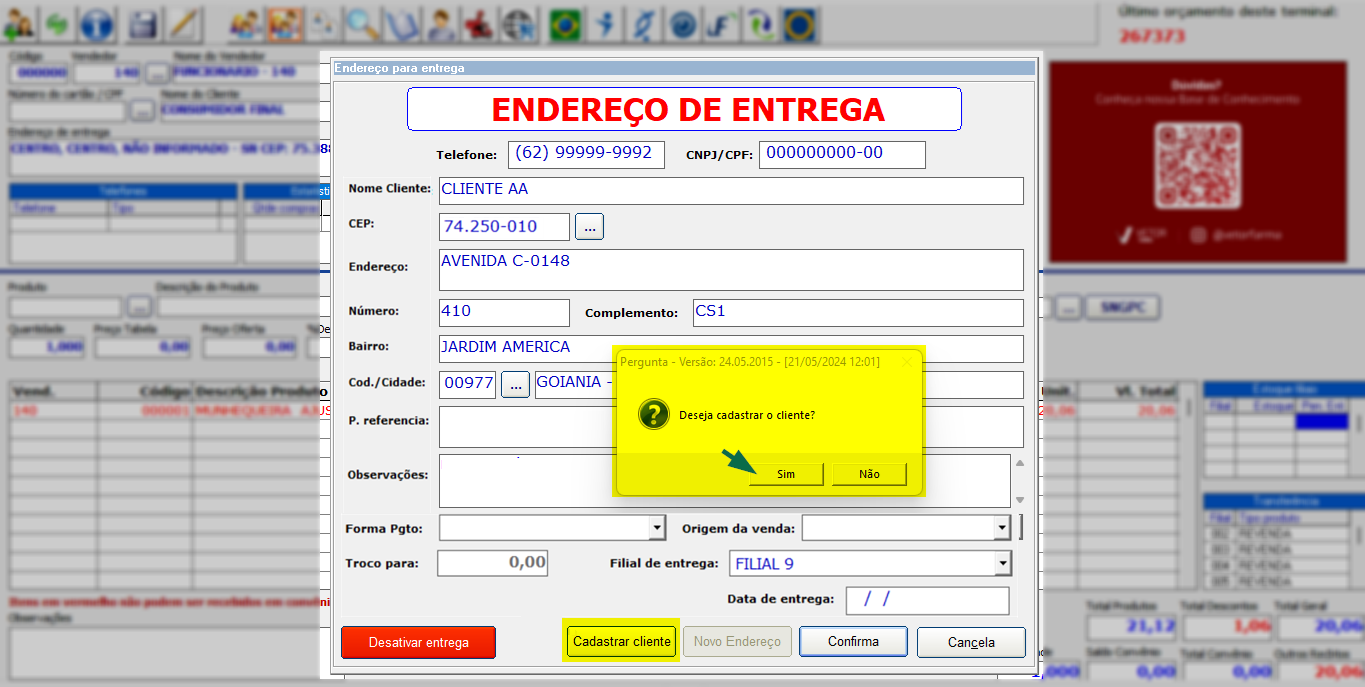This screenshot has height=687, width=1365.
Task: Expand the Origem da venda dropdown
Action: click(1002, 528)
